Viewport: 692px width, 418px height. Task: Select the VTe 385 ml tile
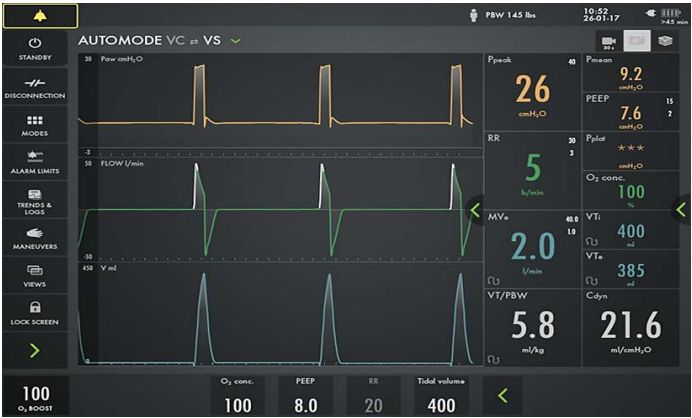(x=631, y=269)
